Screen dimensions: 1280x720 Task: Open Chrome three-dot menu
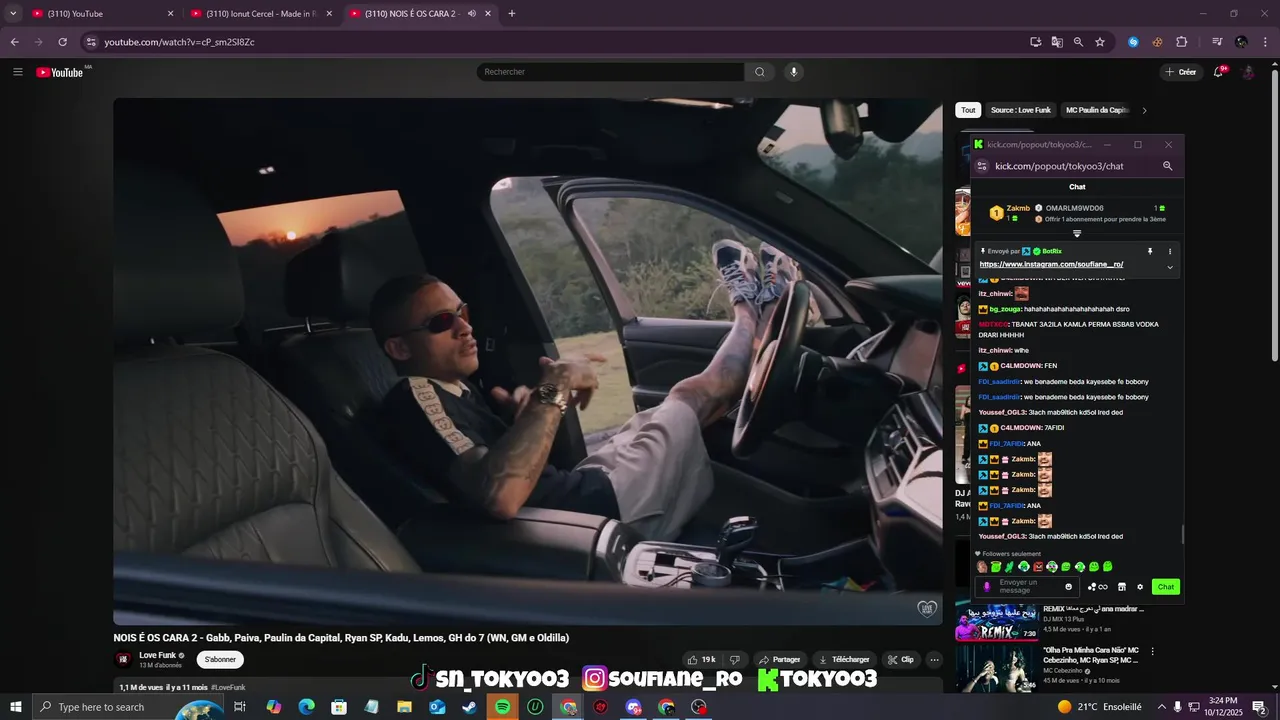[1265, 42]
